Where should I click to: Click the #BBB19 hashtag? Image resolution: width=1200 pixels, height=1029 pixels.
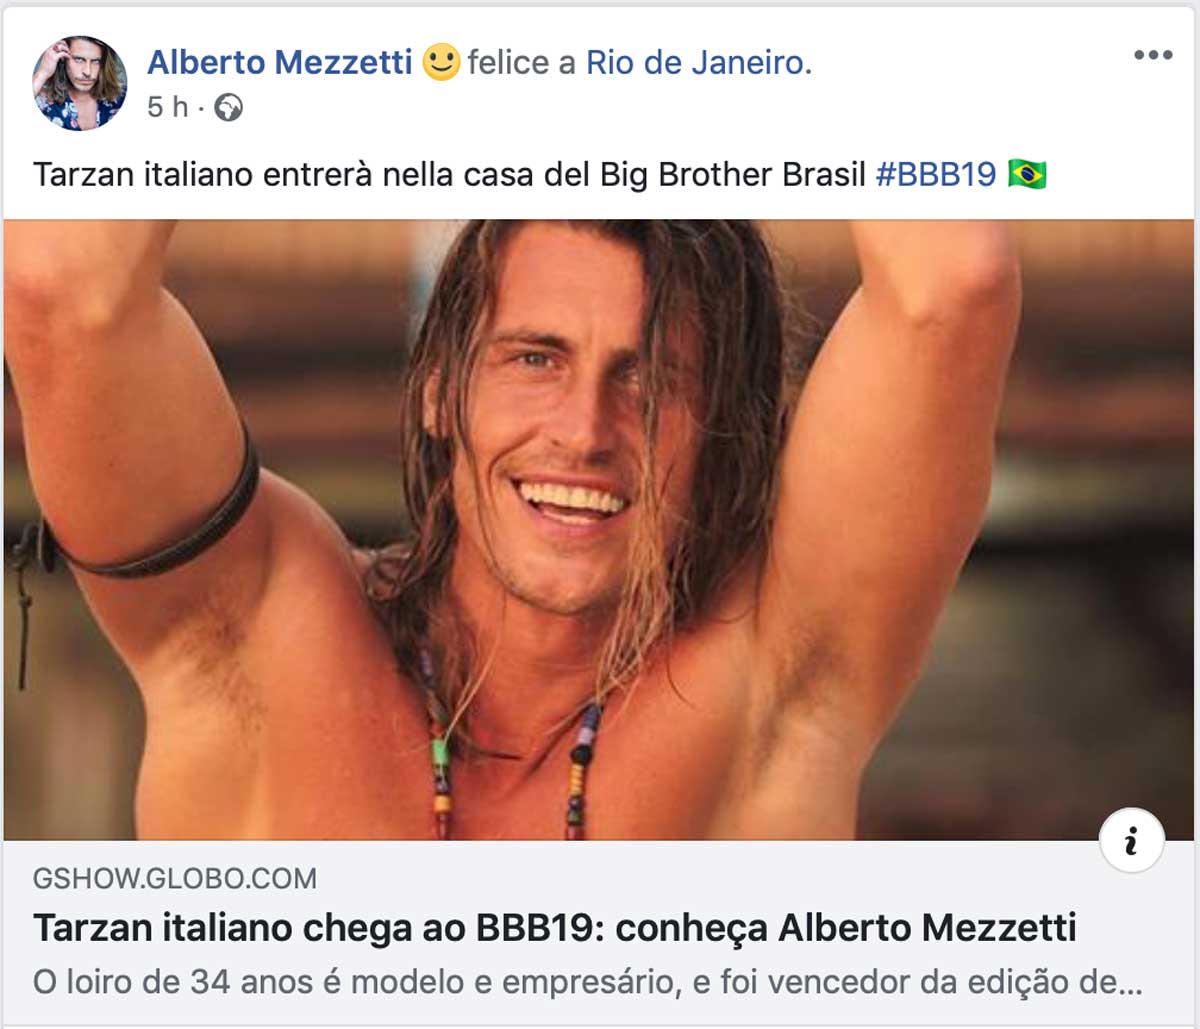pos(936,174)
